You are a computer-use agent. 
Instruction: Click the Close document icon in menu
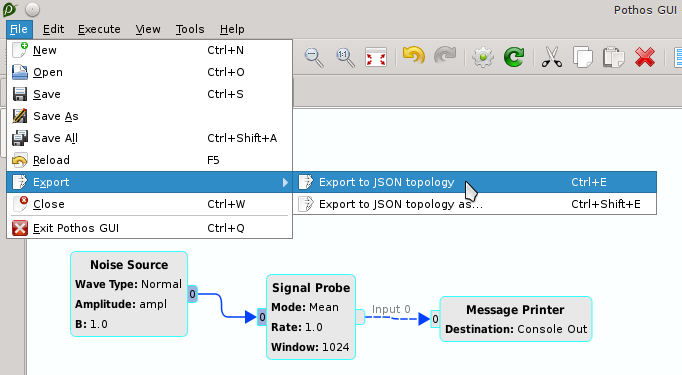pyautogui.click(x=20, y=204)
